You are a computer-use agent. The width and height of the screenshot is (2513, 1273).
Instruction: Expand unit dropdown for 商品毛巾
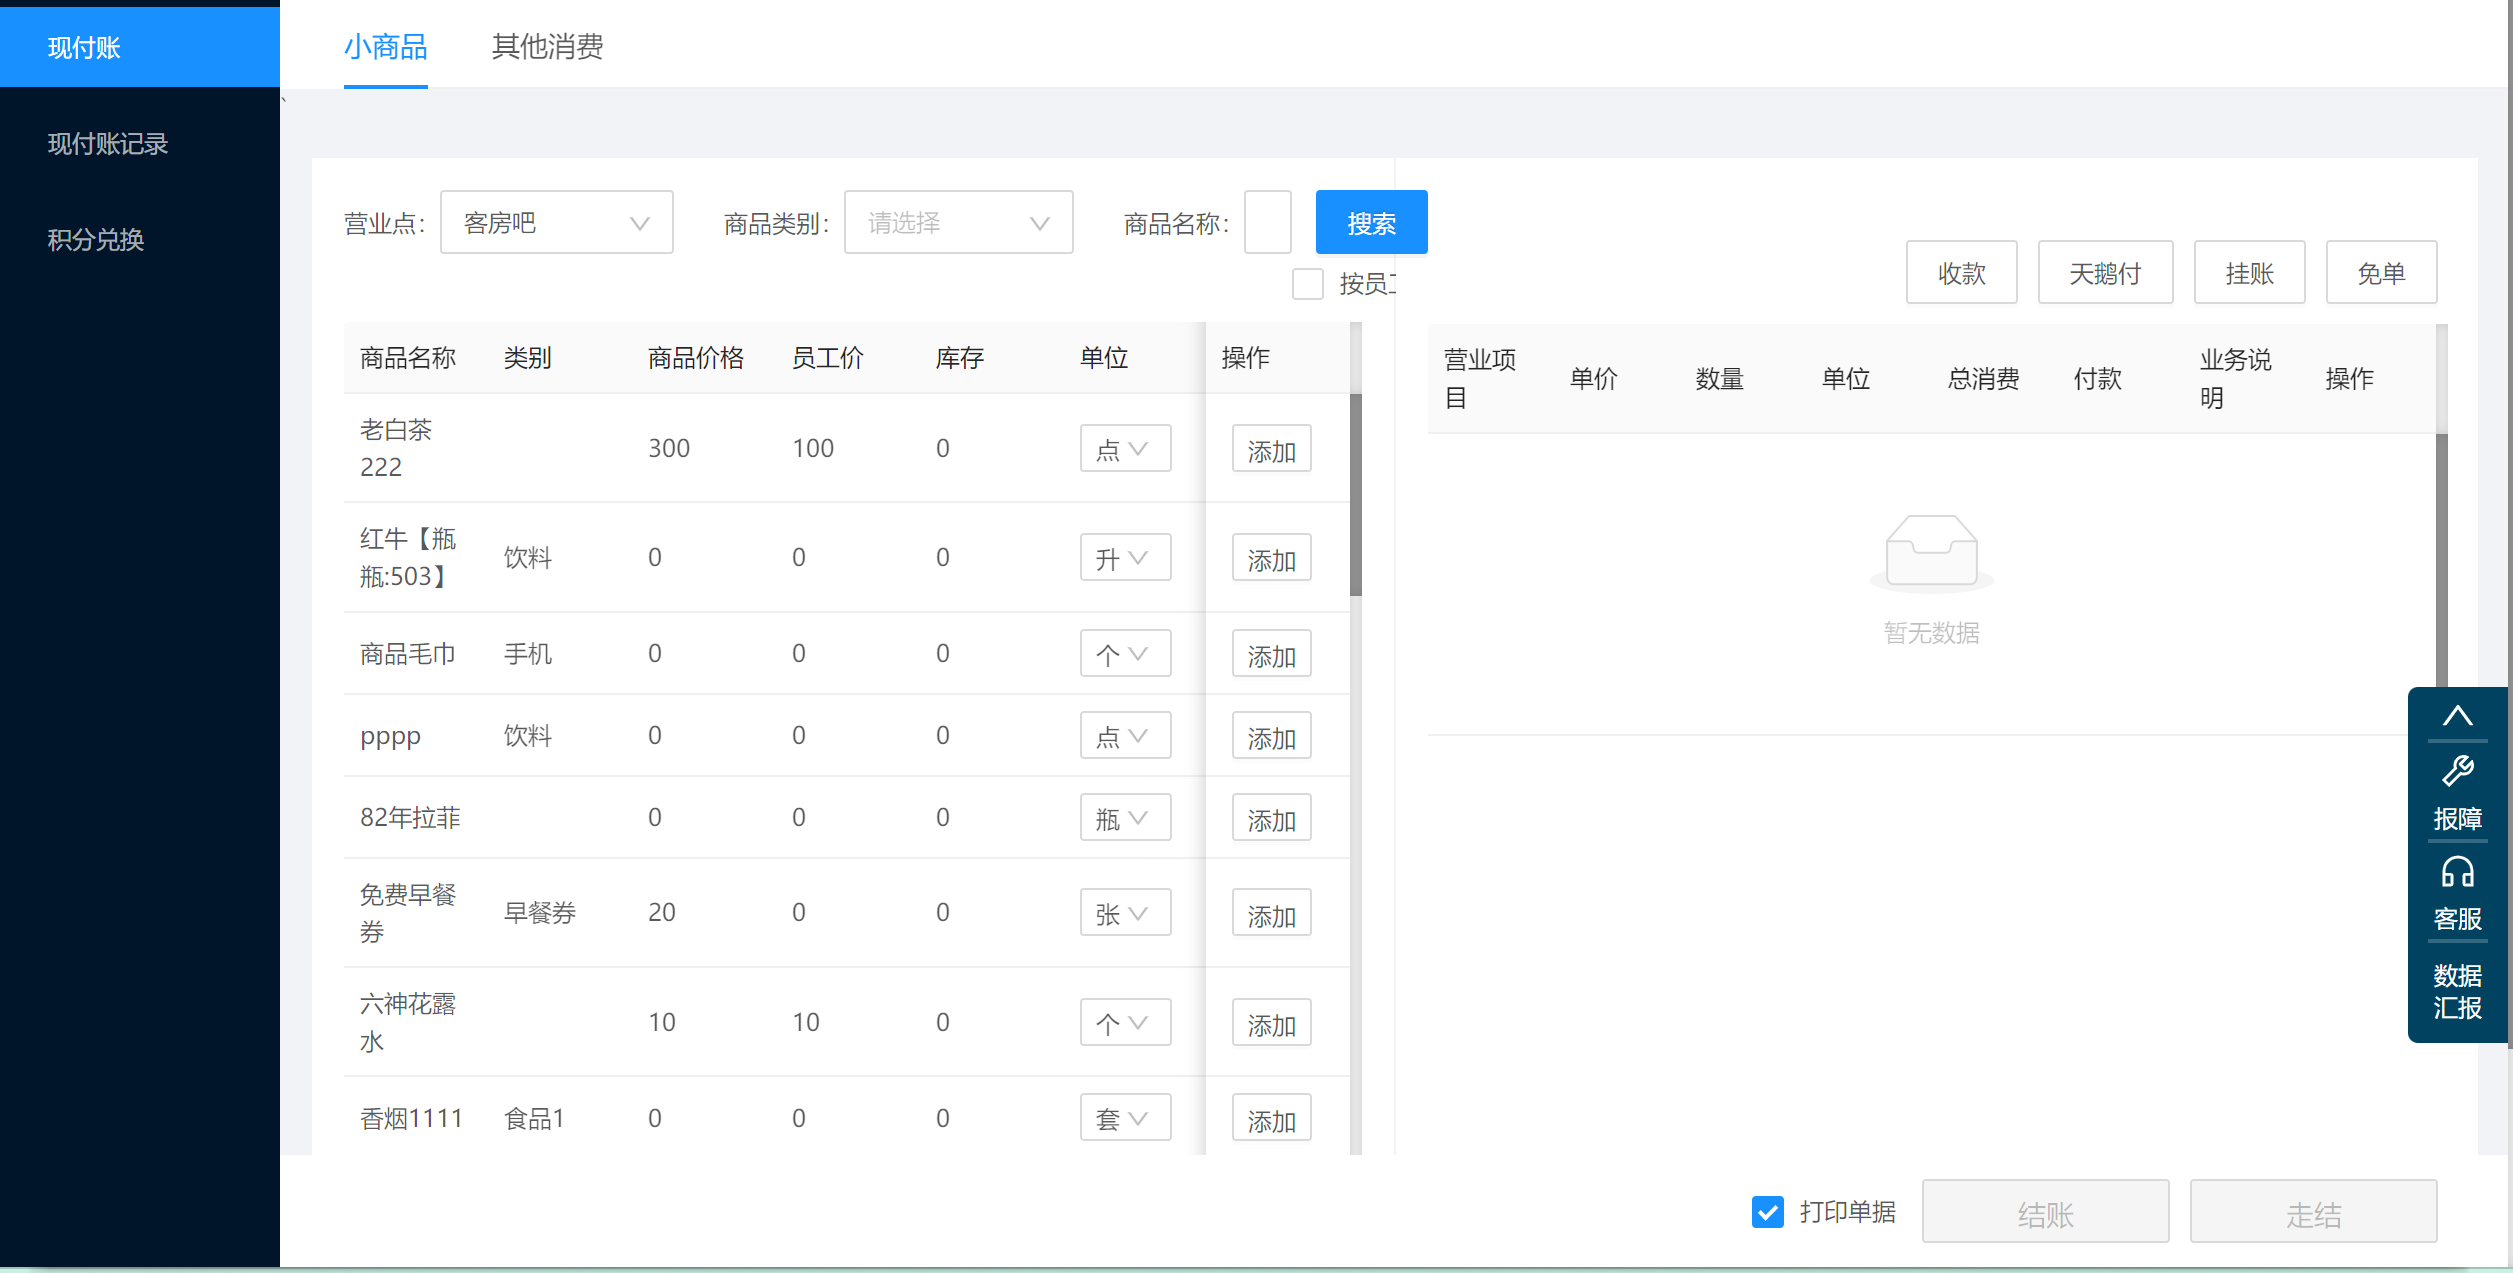point(1125,653)
